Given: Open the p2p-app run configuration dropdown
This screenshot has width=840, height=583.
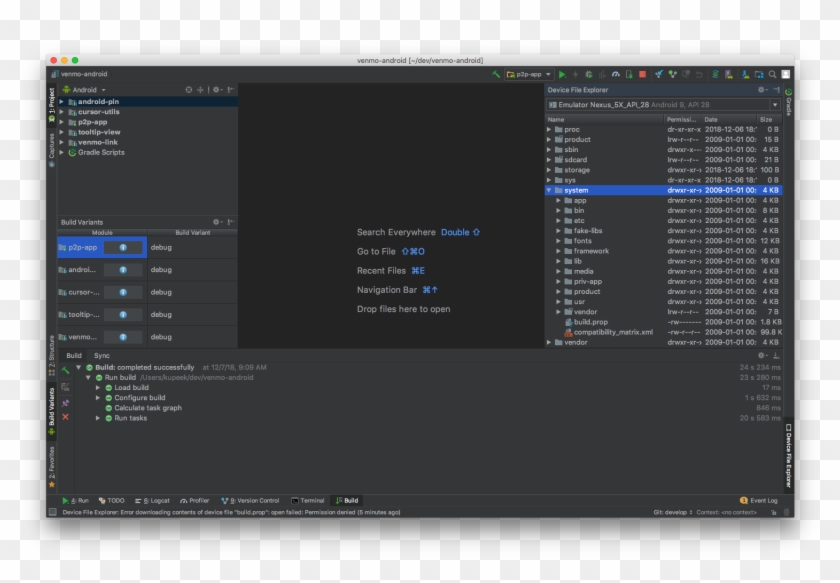Looking at the screenshot, I should click(529, 74).
